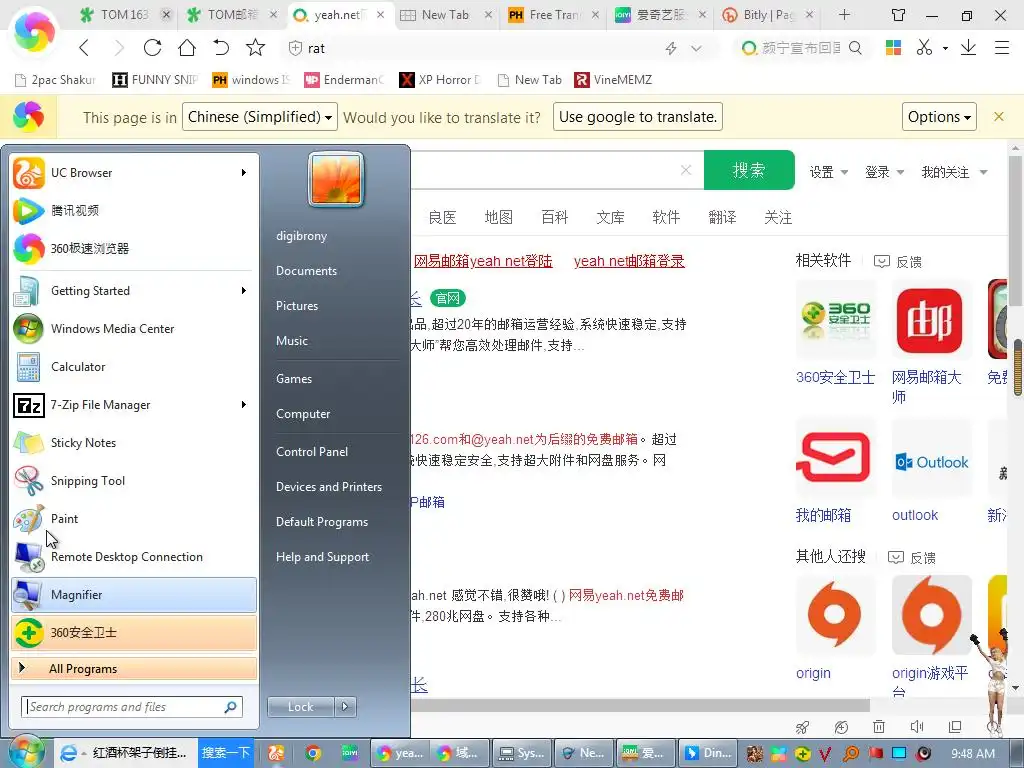Click Use google to translate button

[637, 117]
